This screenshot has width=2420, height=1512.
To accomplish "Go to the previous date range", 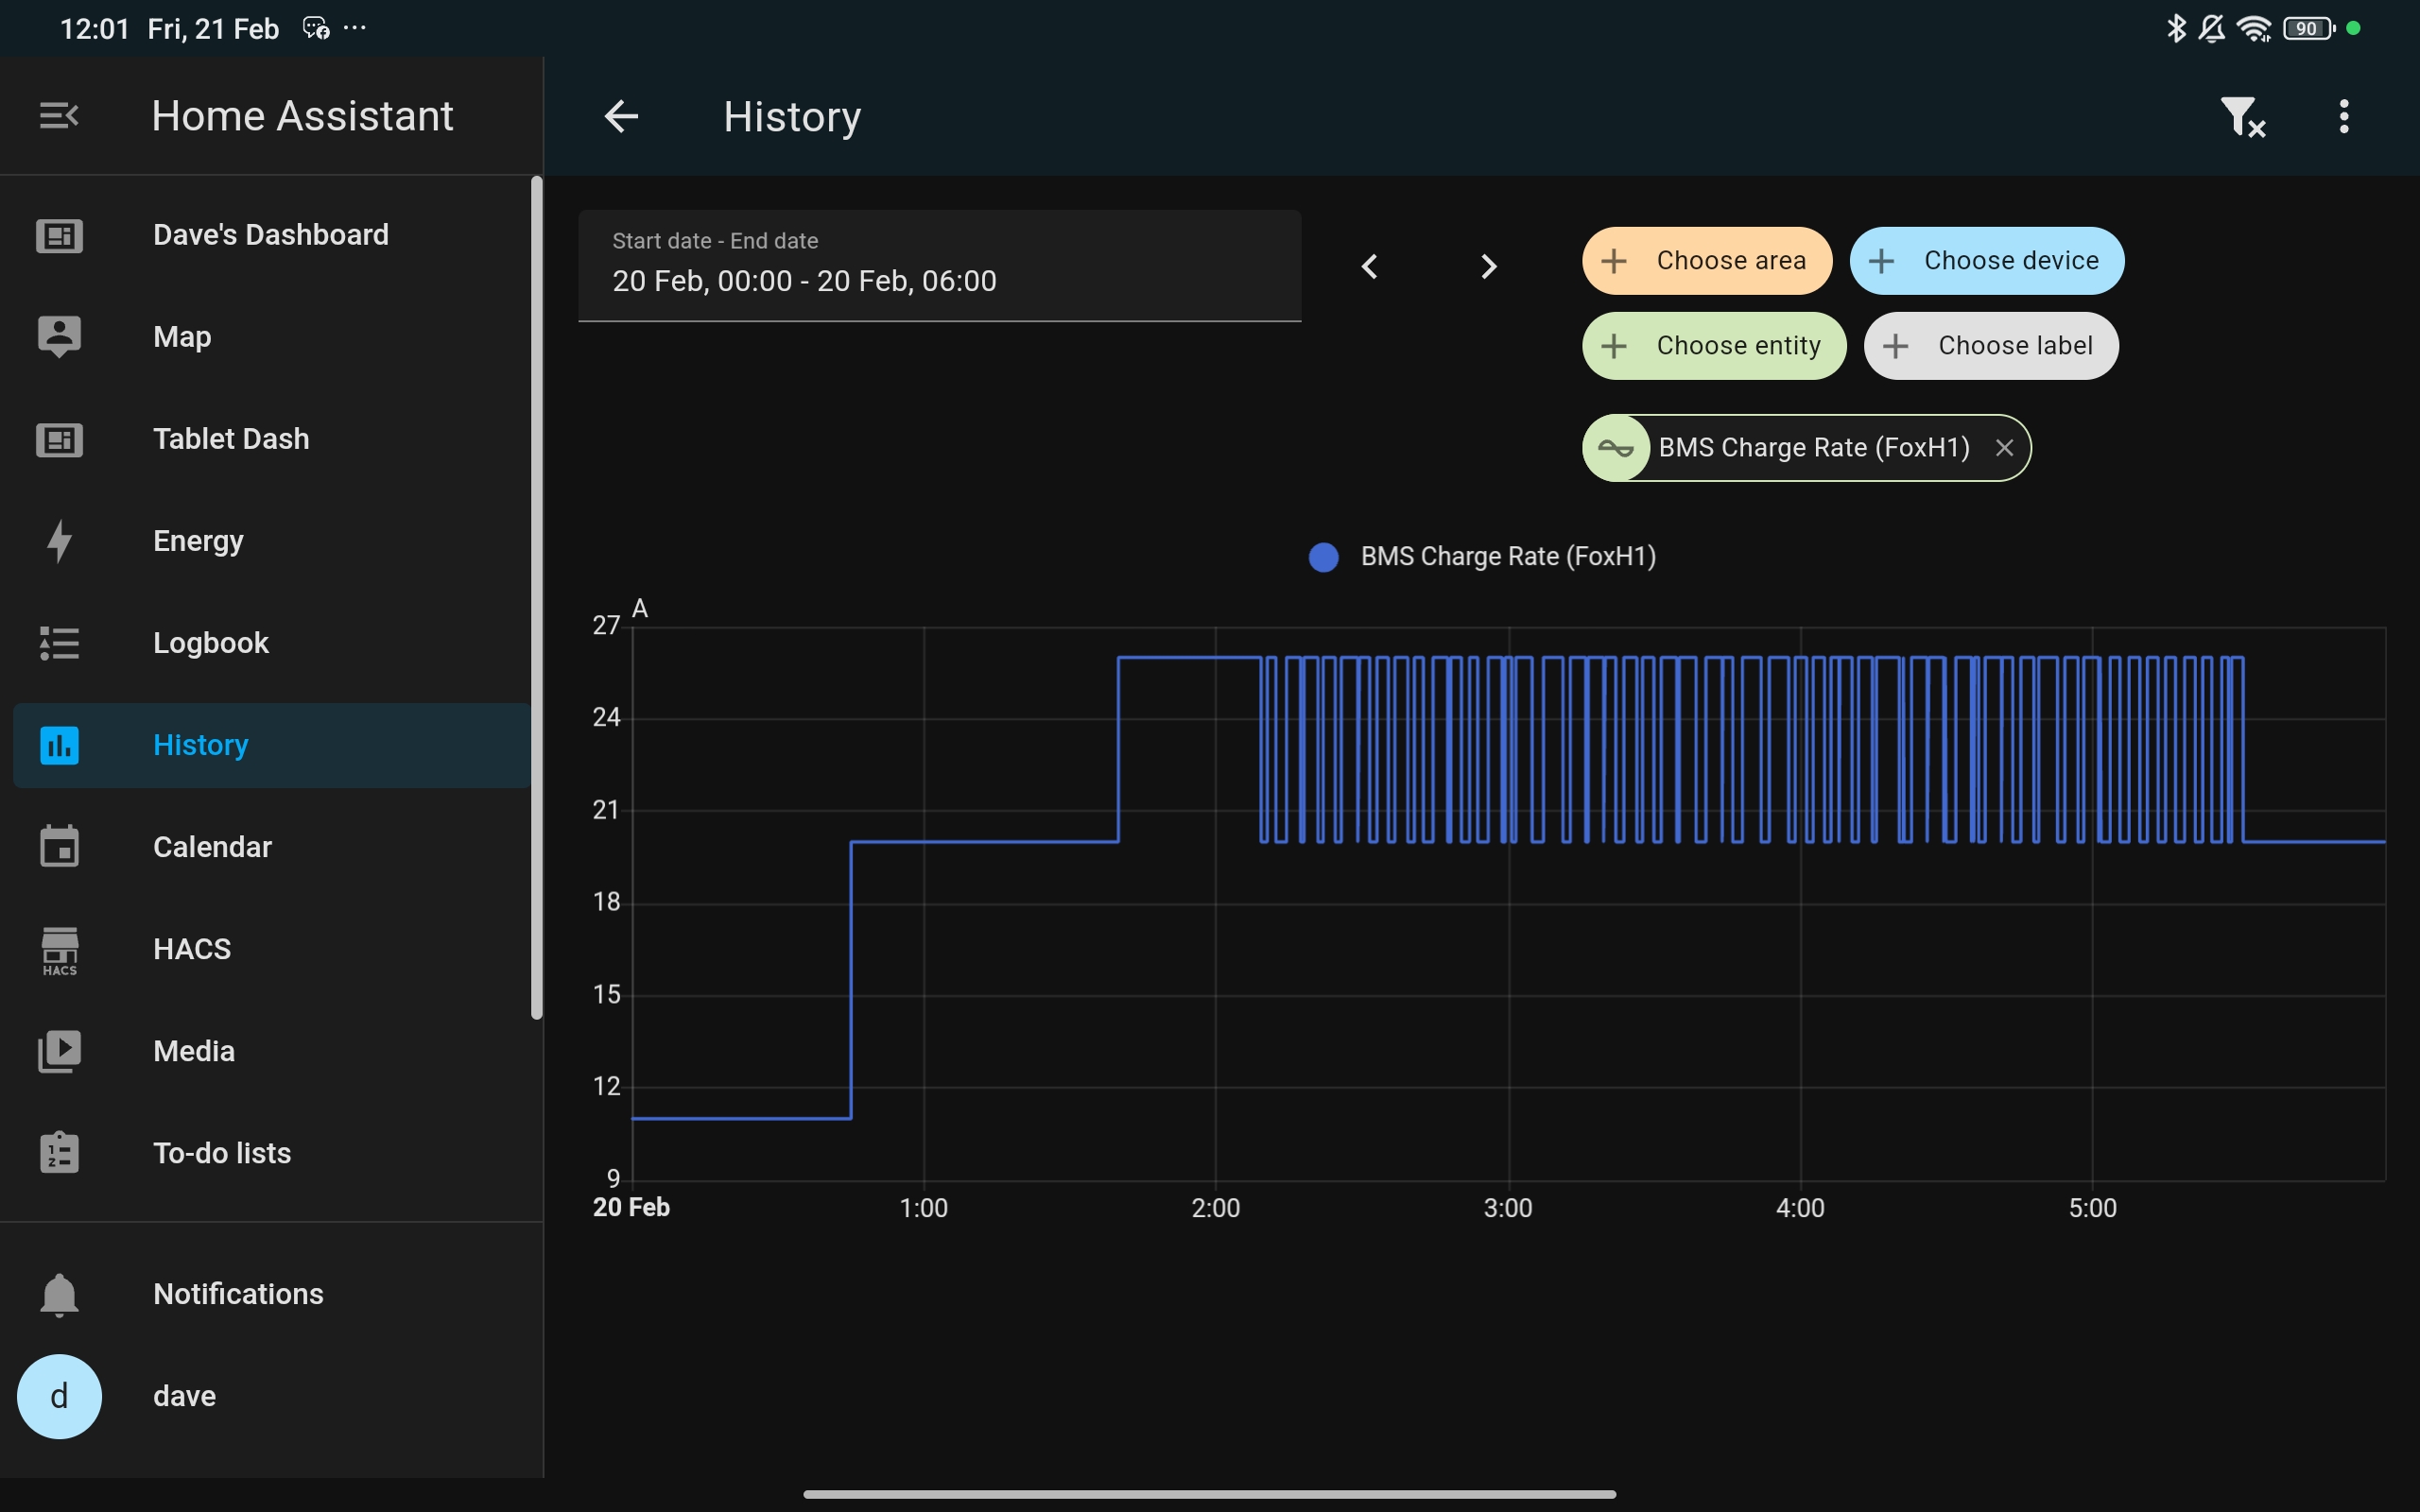I will tap(1370, 266).
